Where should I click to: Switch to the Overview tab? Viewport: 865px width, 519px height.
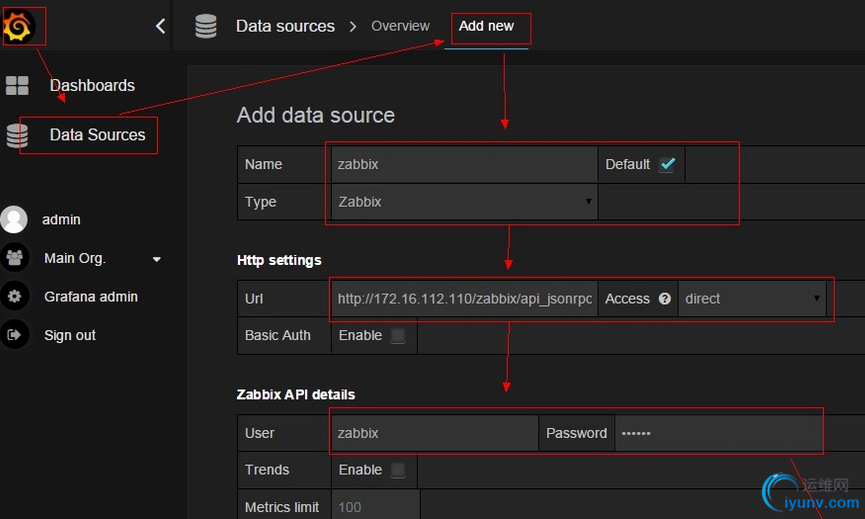401,26
